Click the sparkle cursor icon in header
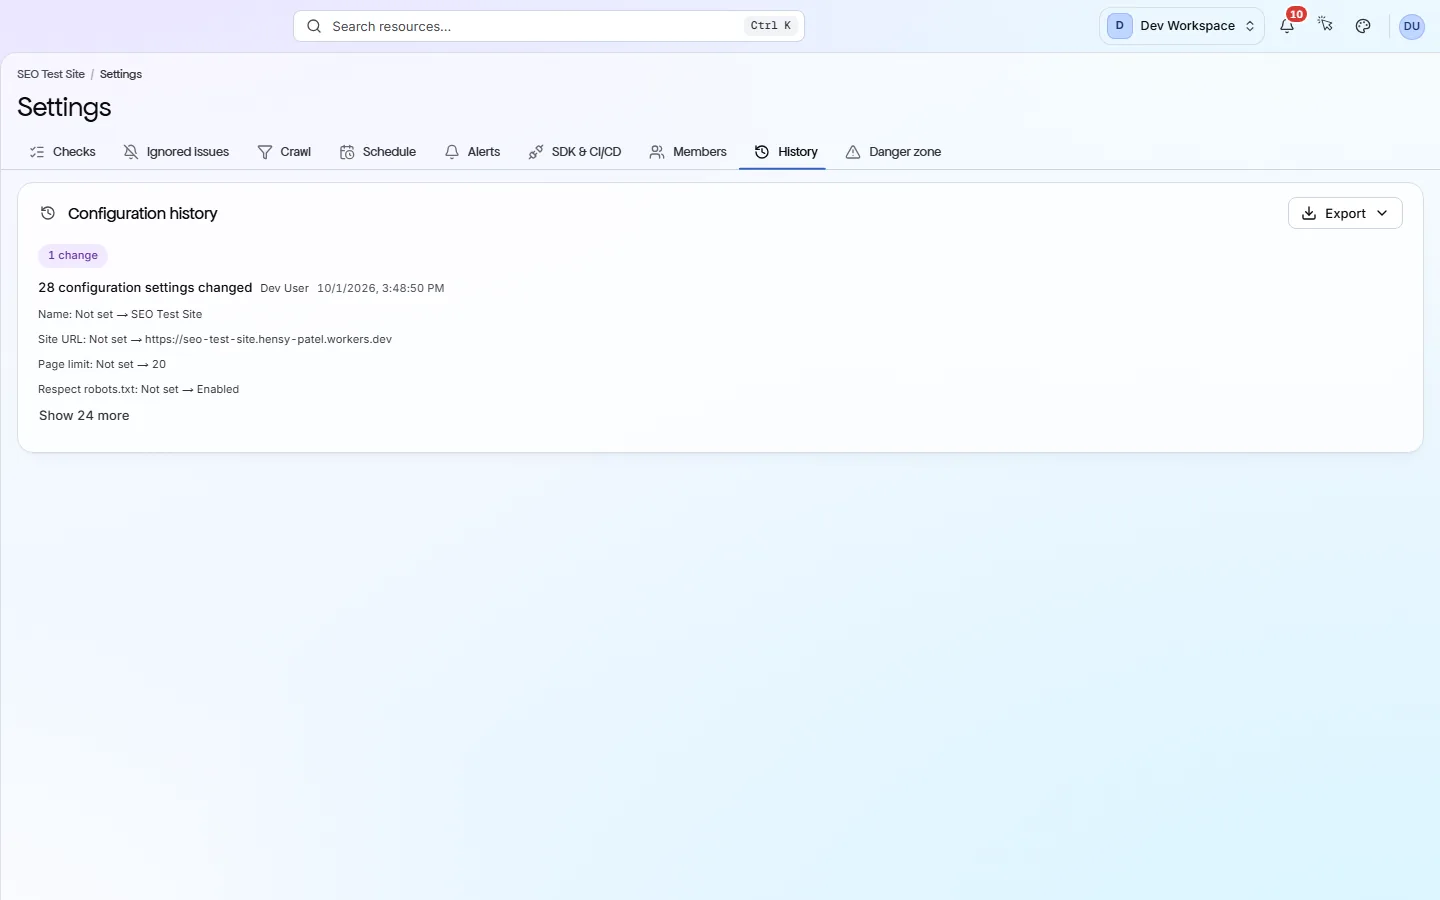 (1325, 25)
